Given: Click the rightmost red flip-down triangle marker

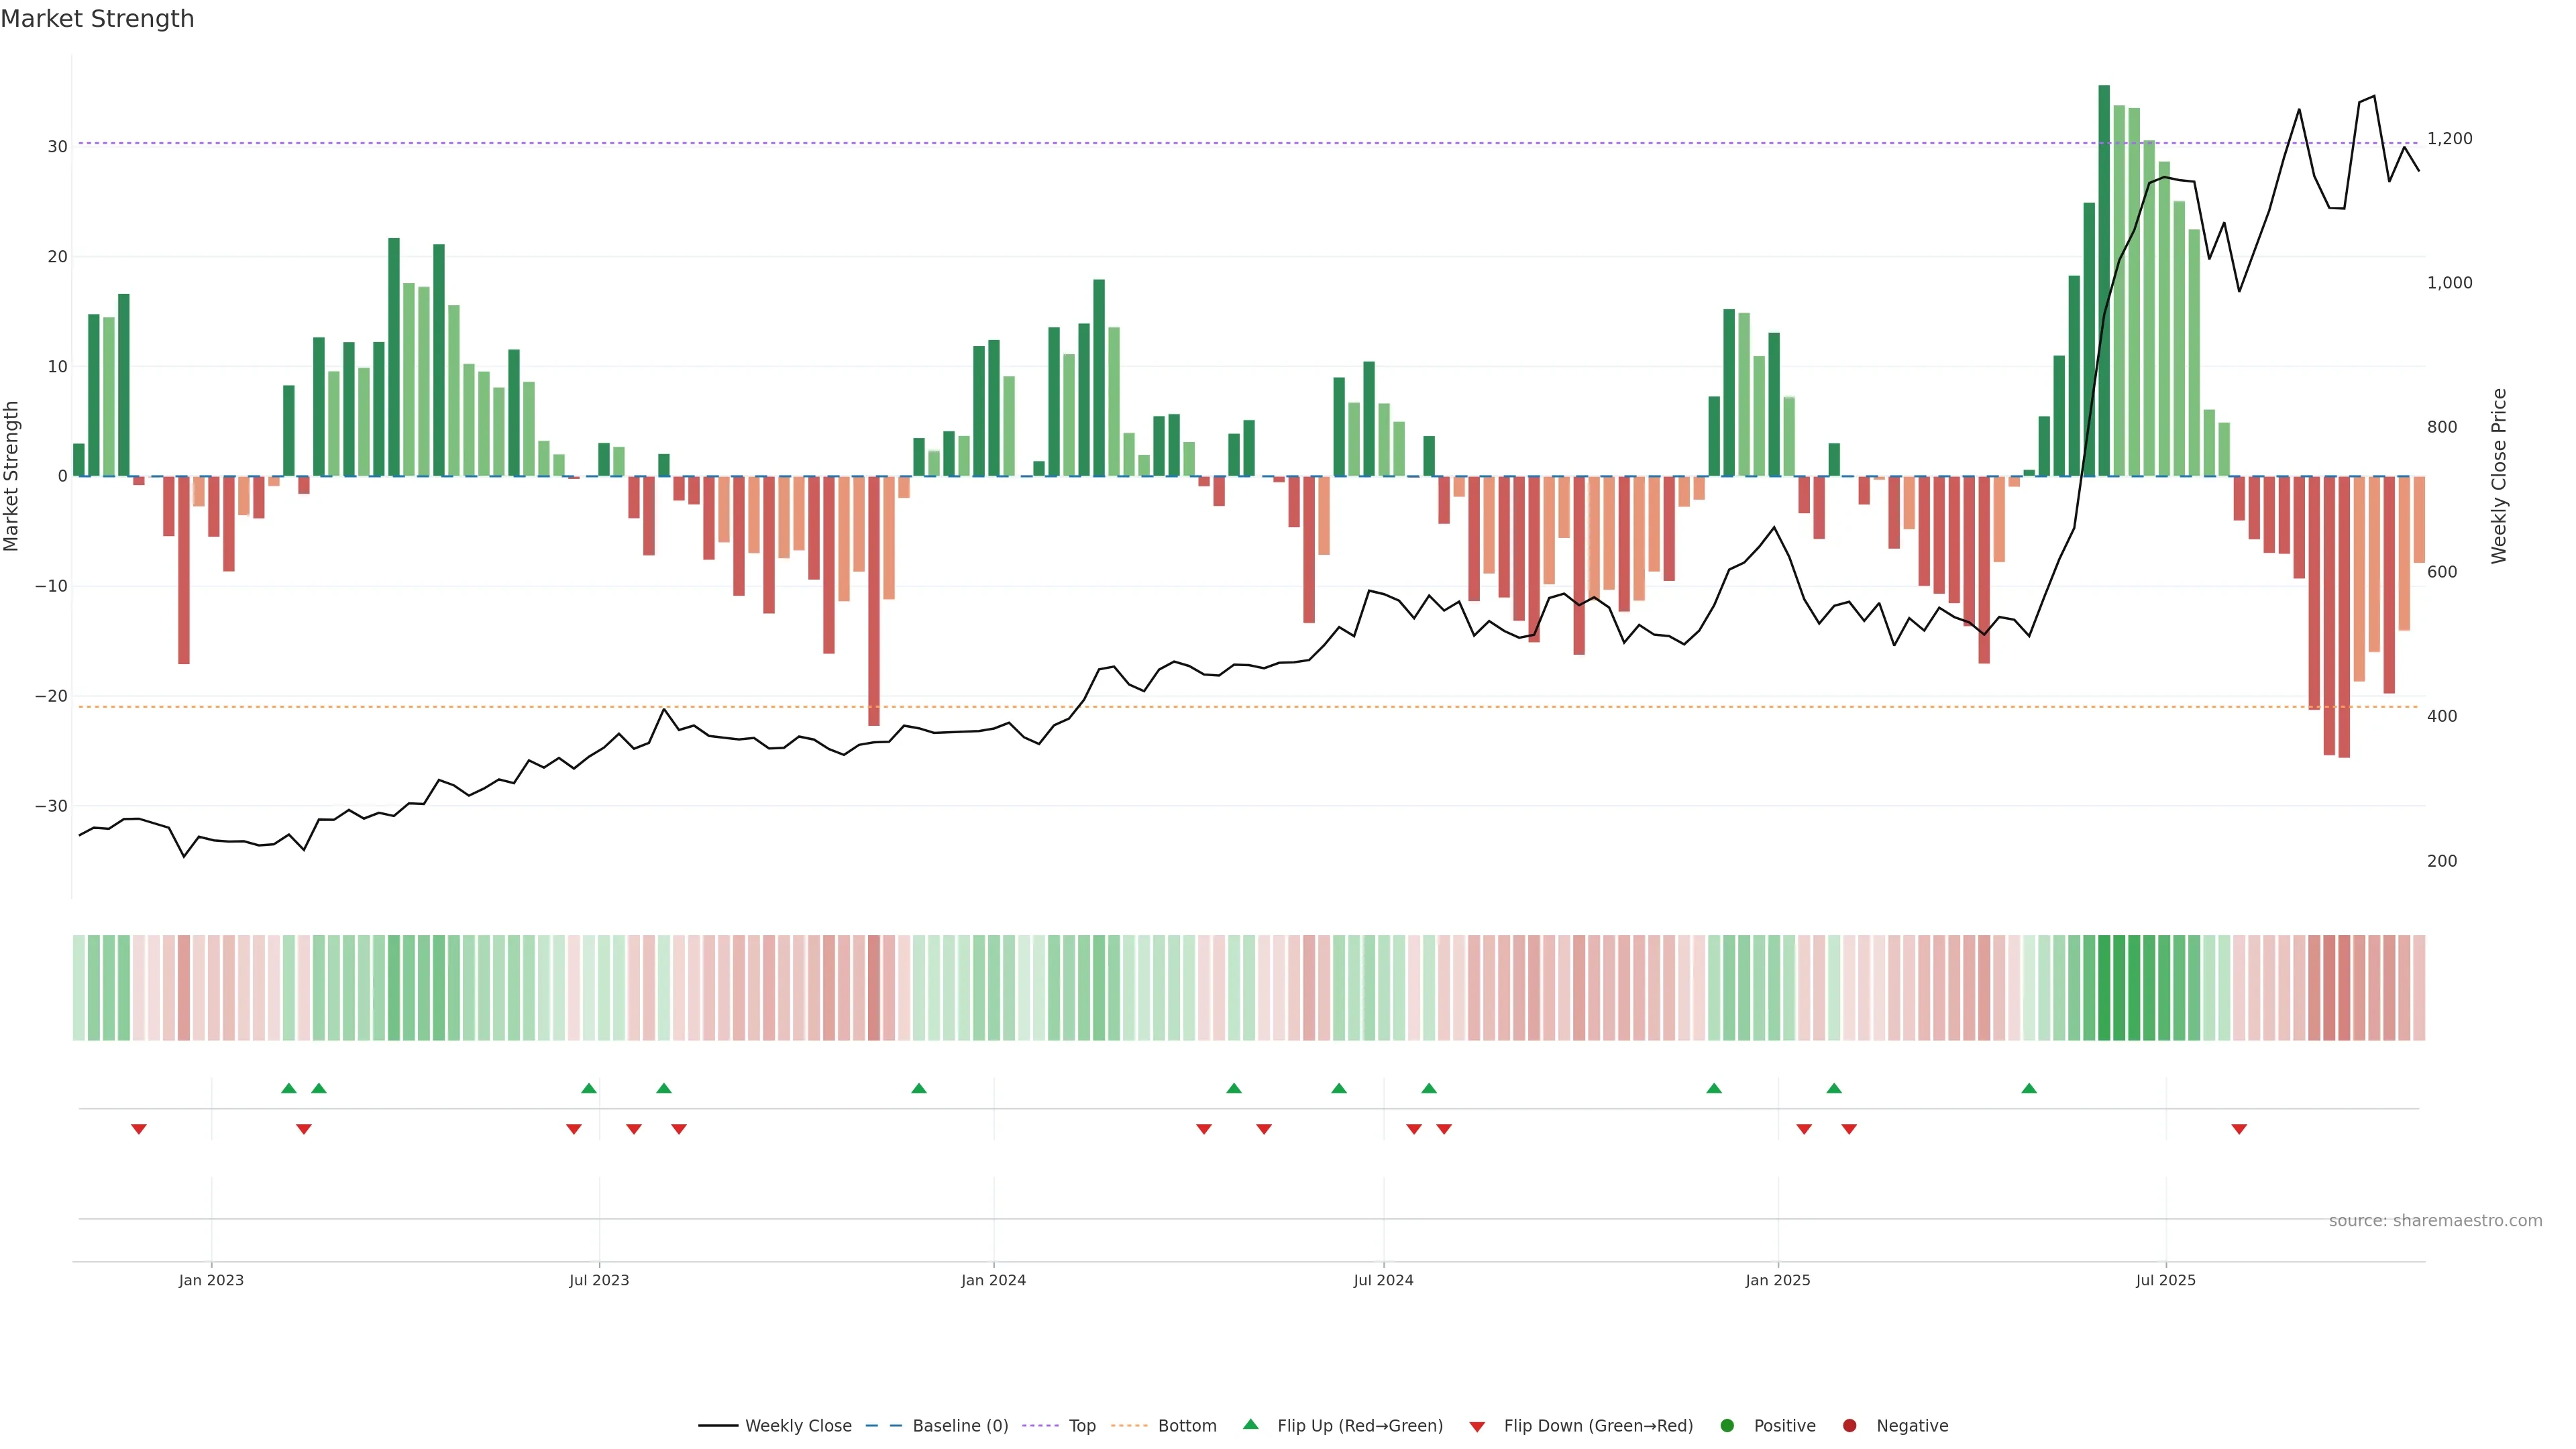Looking at the screenshot, I should pos(2239,1129).
